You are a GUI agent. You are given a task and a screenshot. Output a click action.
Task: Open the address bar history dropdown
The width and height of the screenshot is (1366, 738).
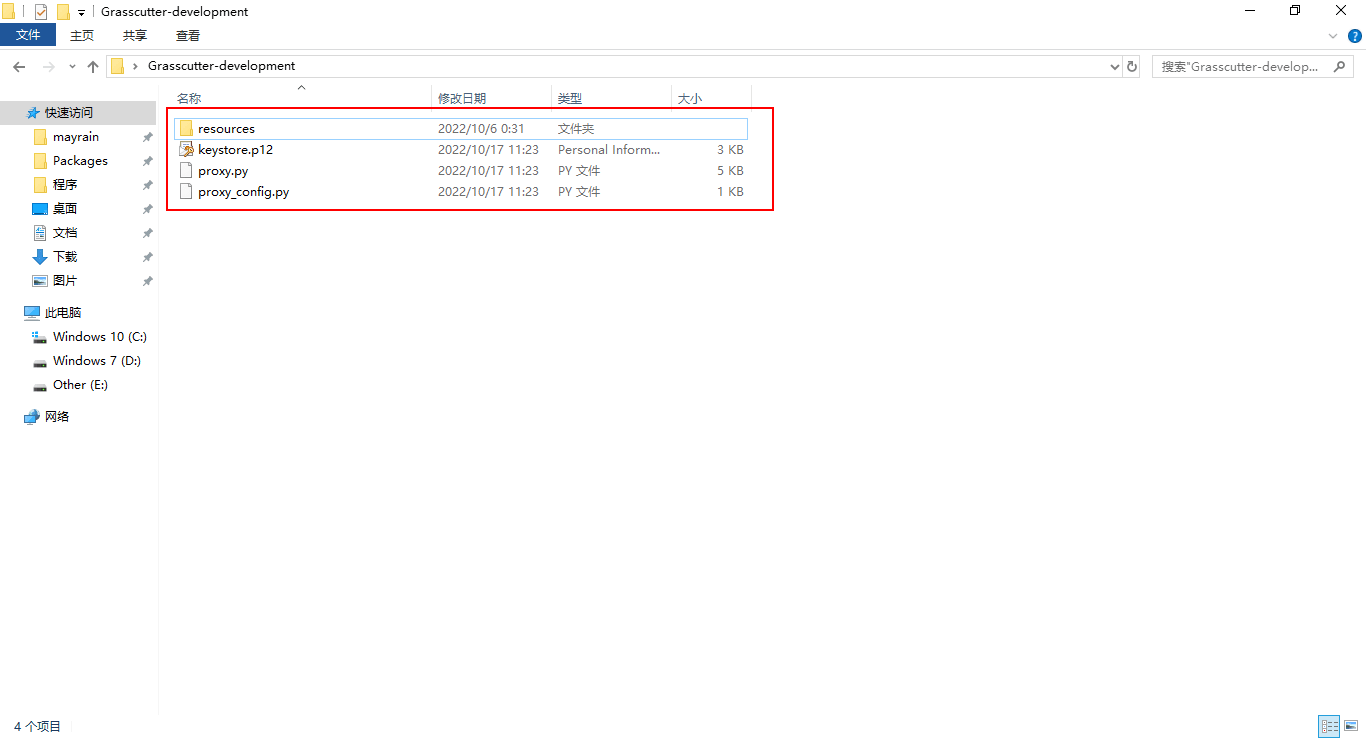[x=1115, y=66]
